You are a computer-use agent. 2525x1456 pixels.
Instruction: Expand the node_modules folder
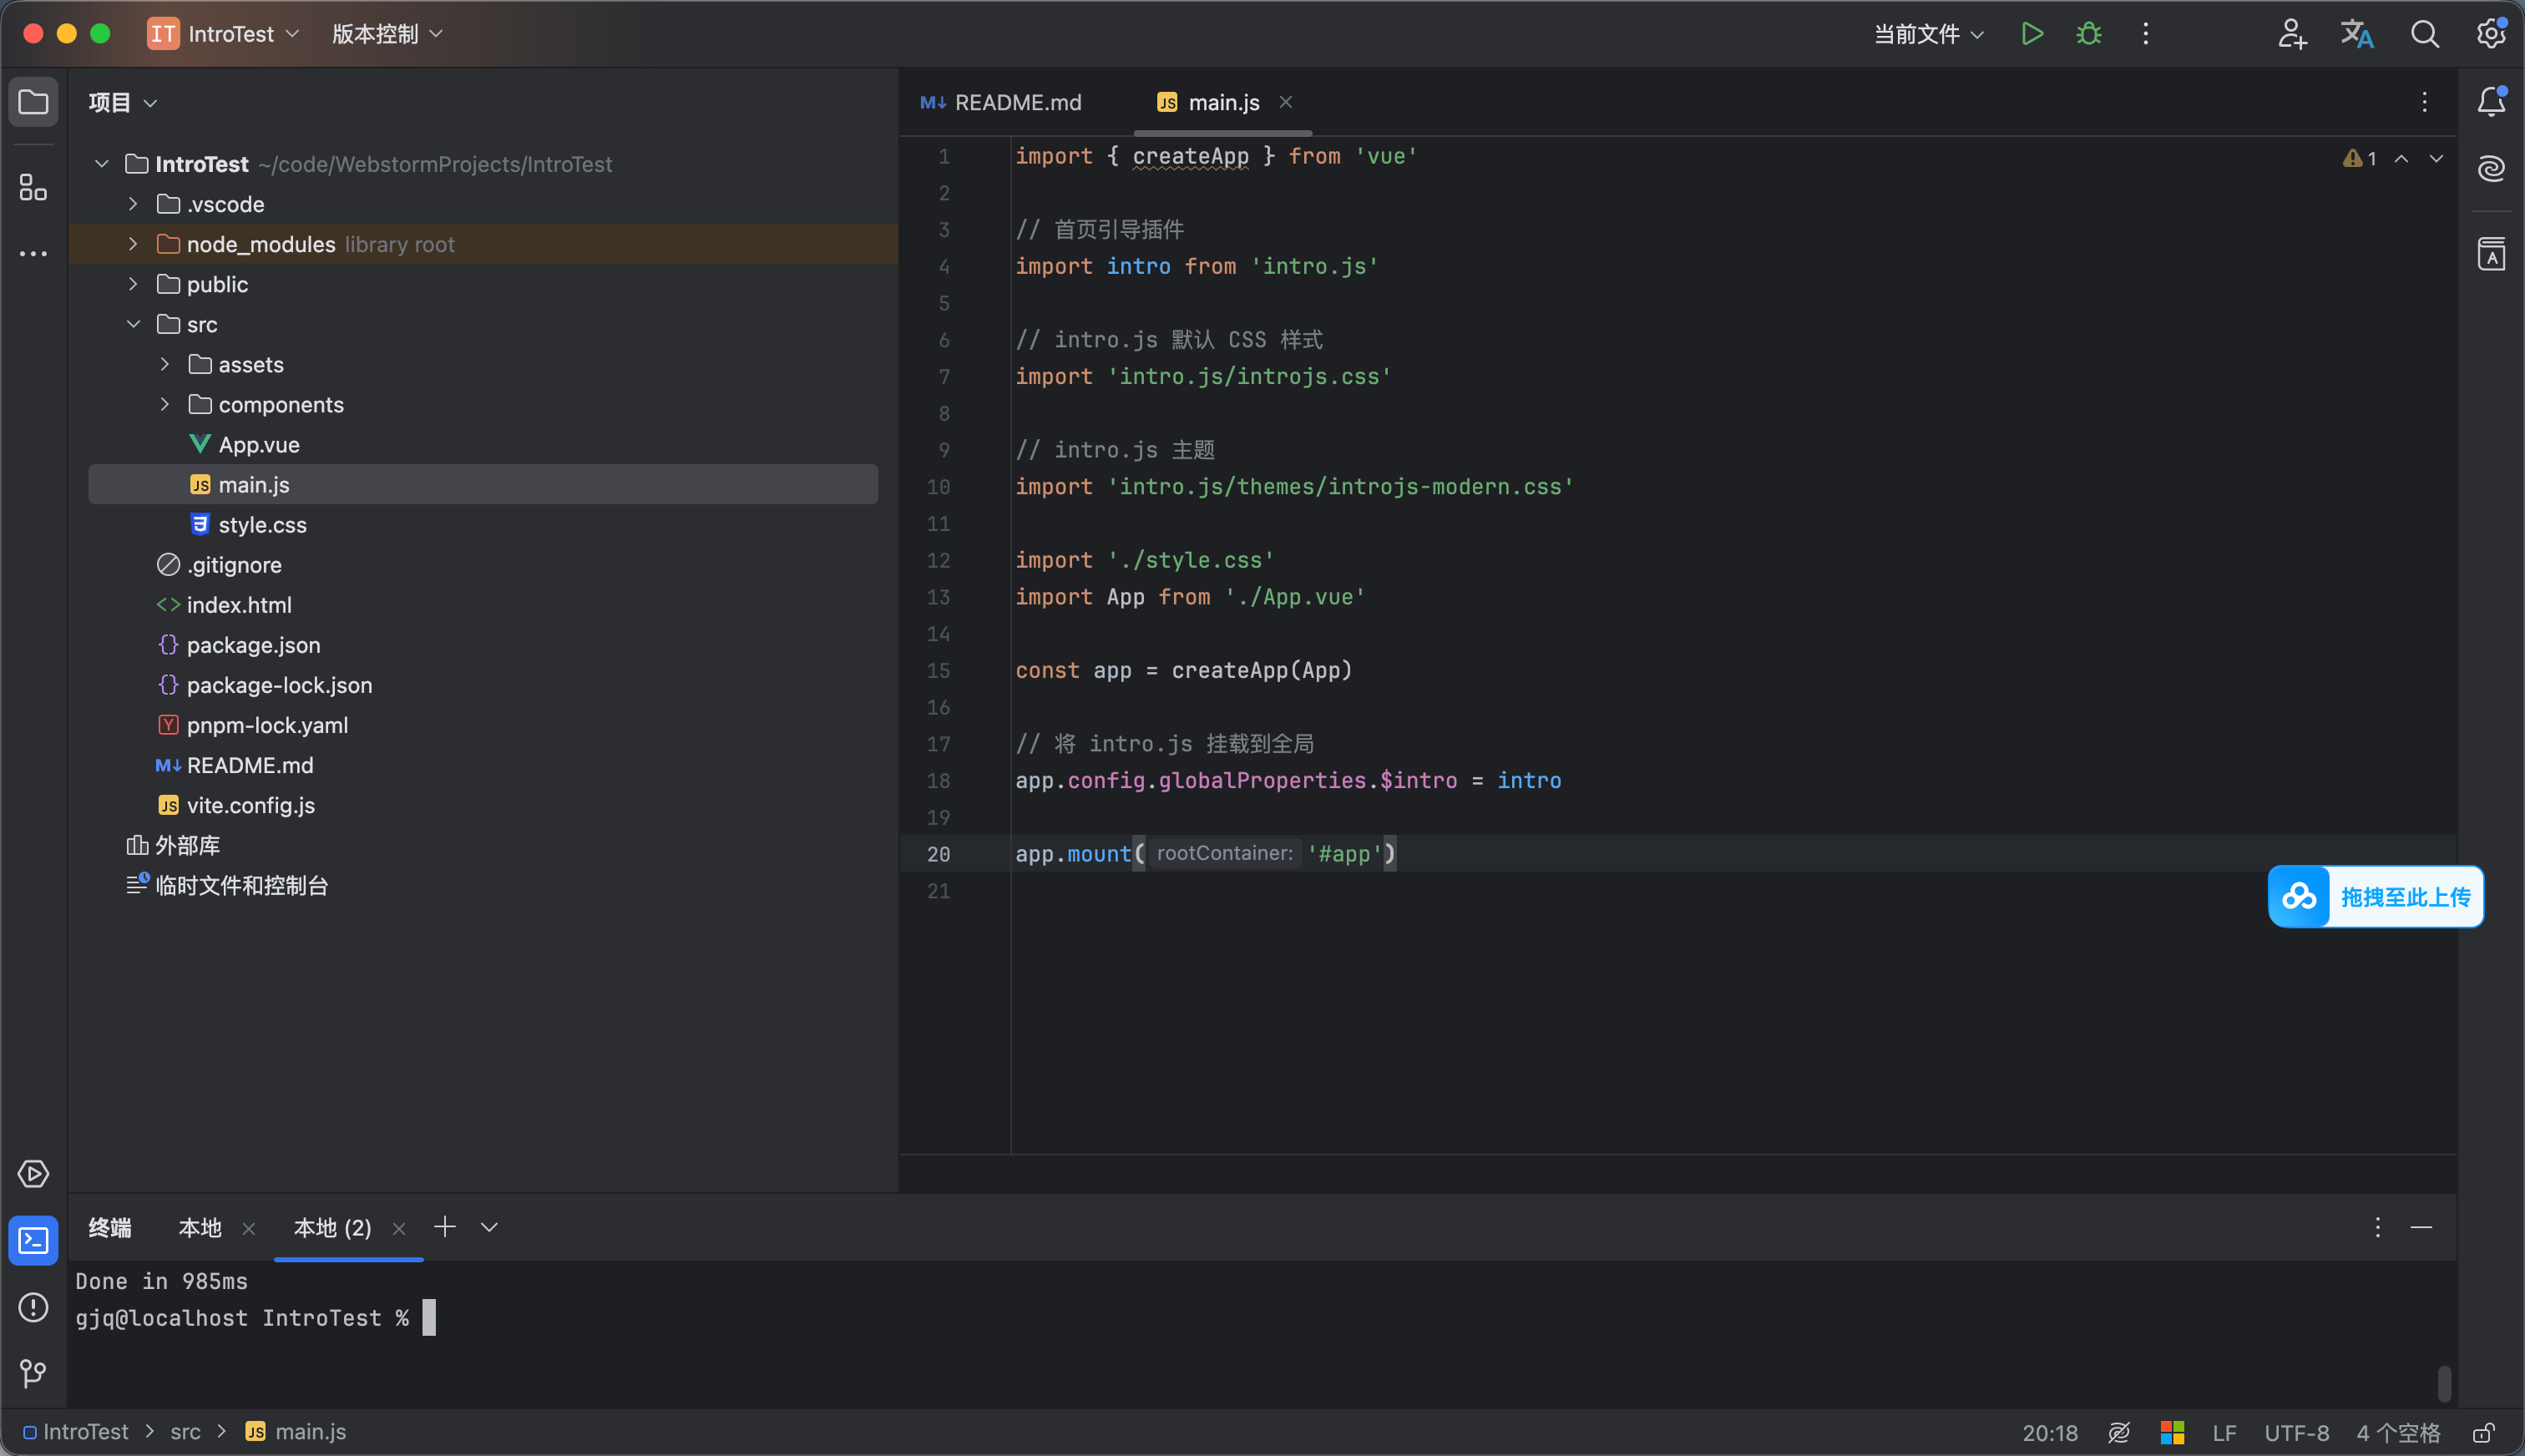133,244
